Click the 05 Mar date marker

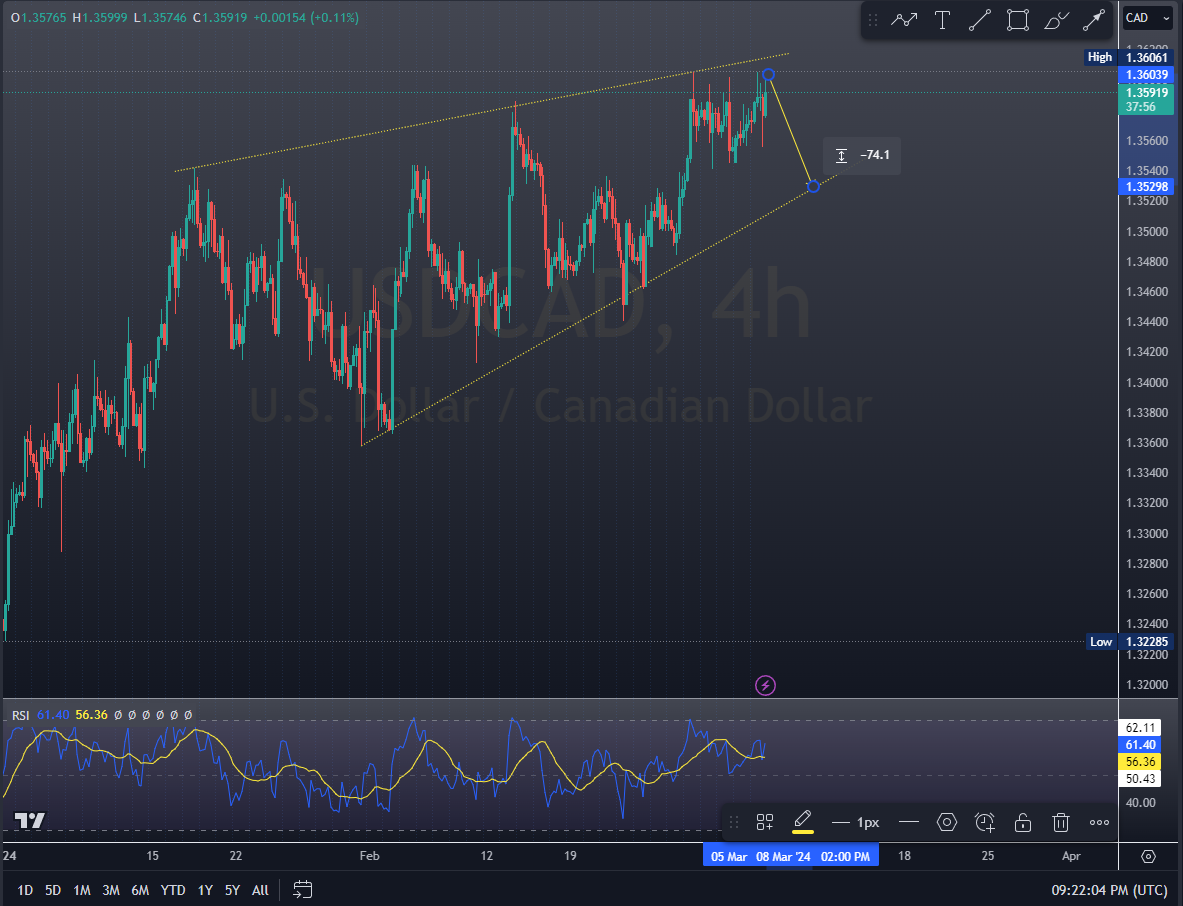(x=729, y=856)
